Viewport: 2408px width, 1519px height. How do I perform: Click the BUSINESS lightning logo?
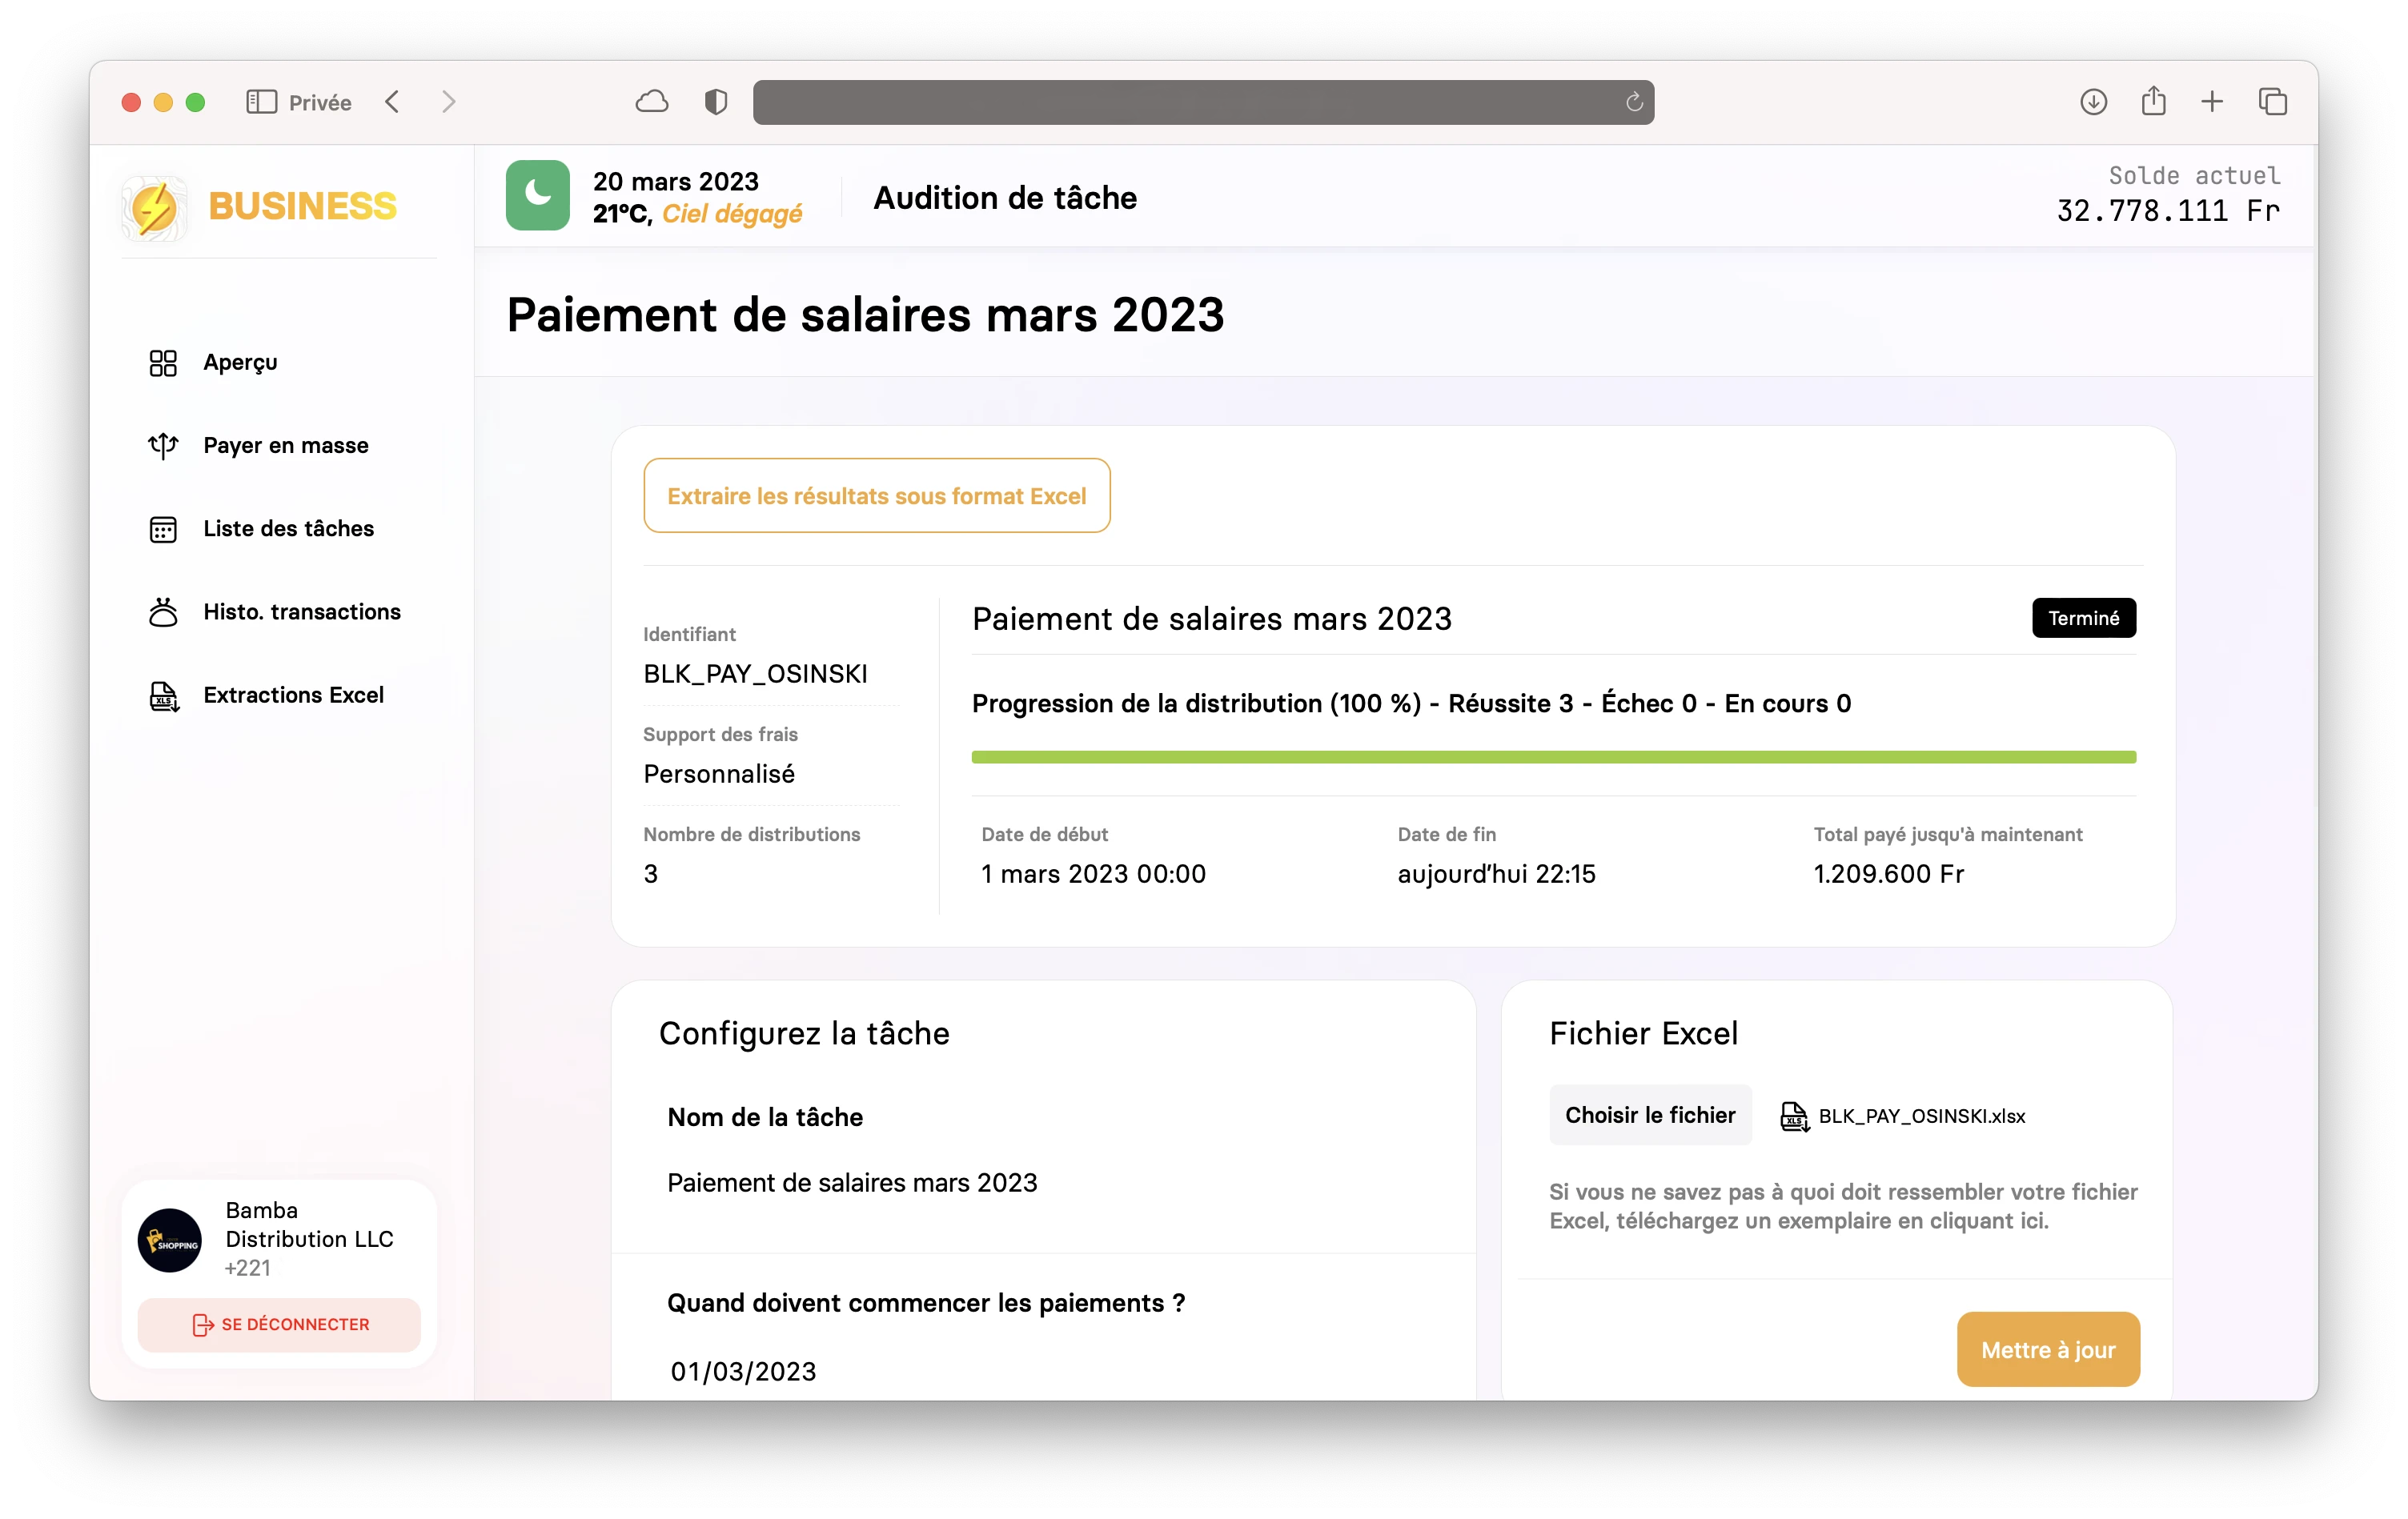point(155,207)
